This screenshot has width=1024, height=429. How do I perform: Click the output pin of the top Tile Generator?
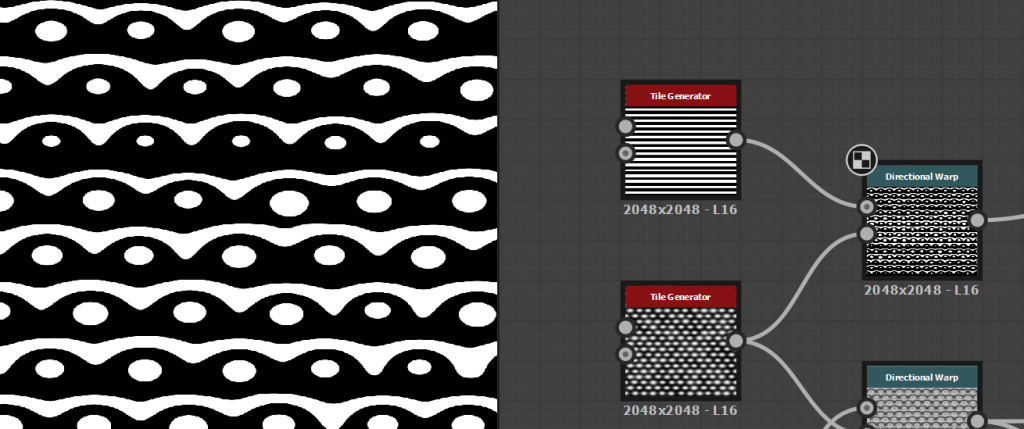[736, 140]
